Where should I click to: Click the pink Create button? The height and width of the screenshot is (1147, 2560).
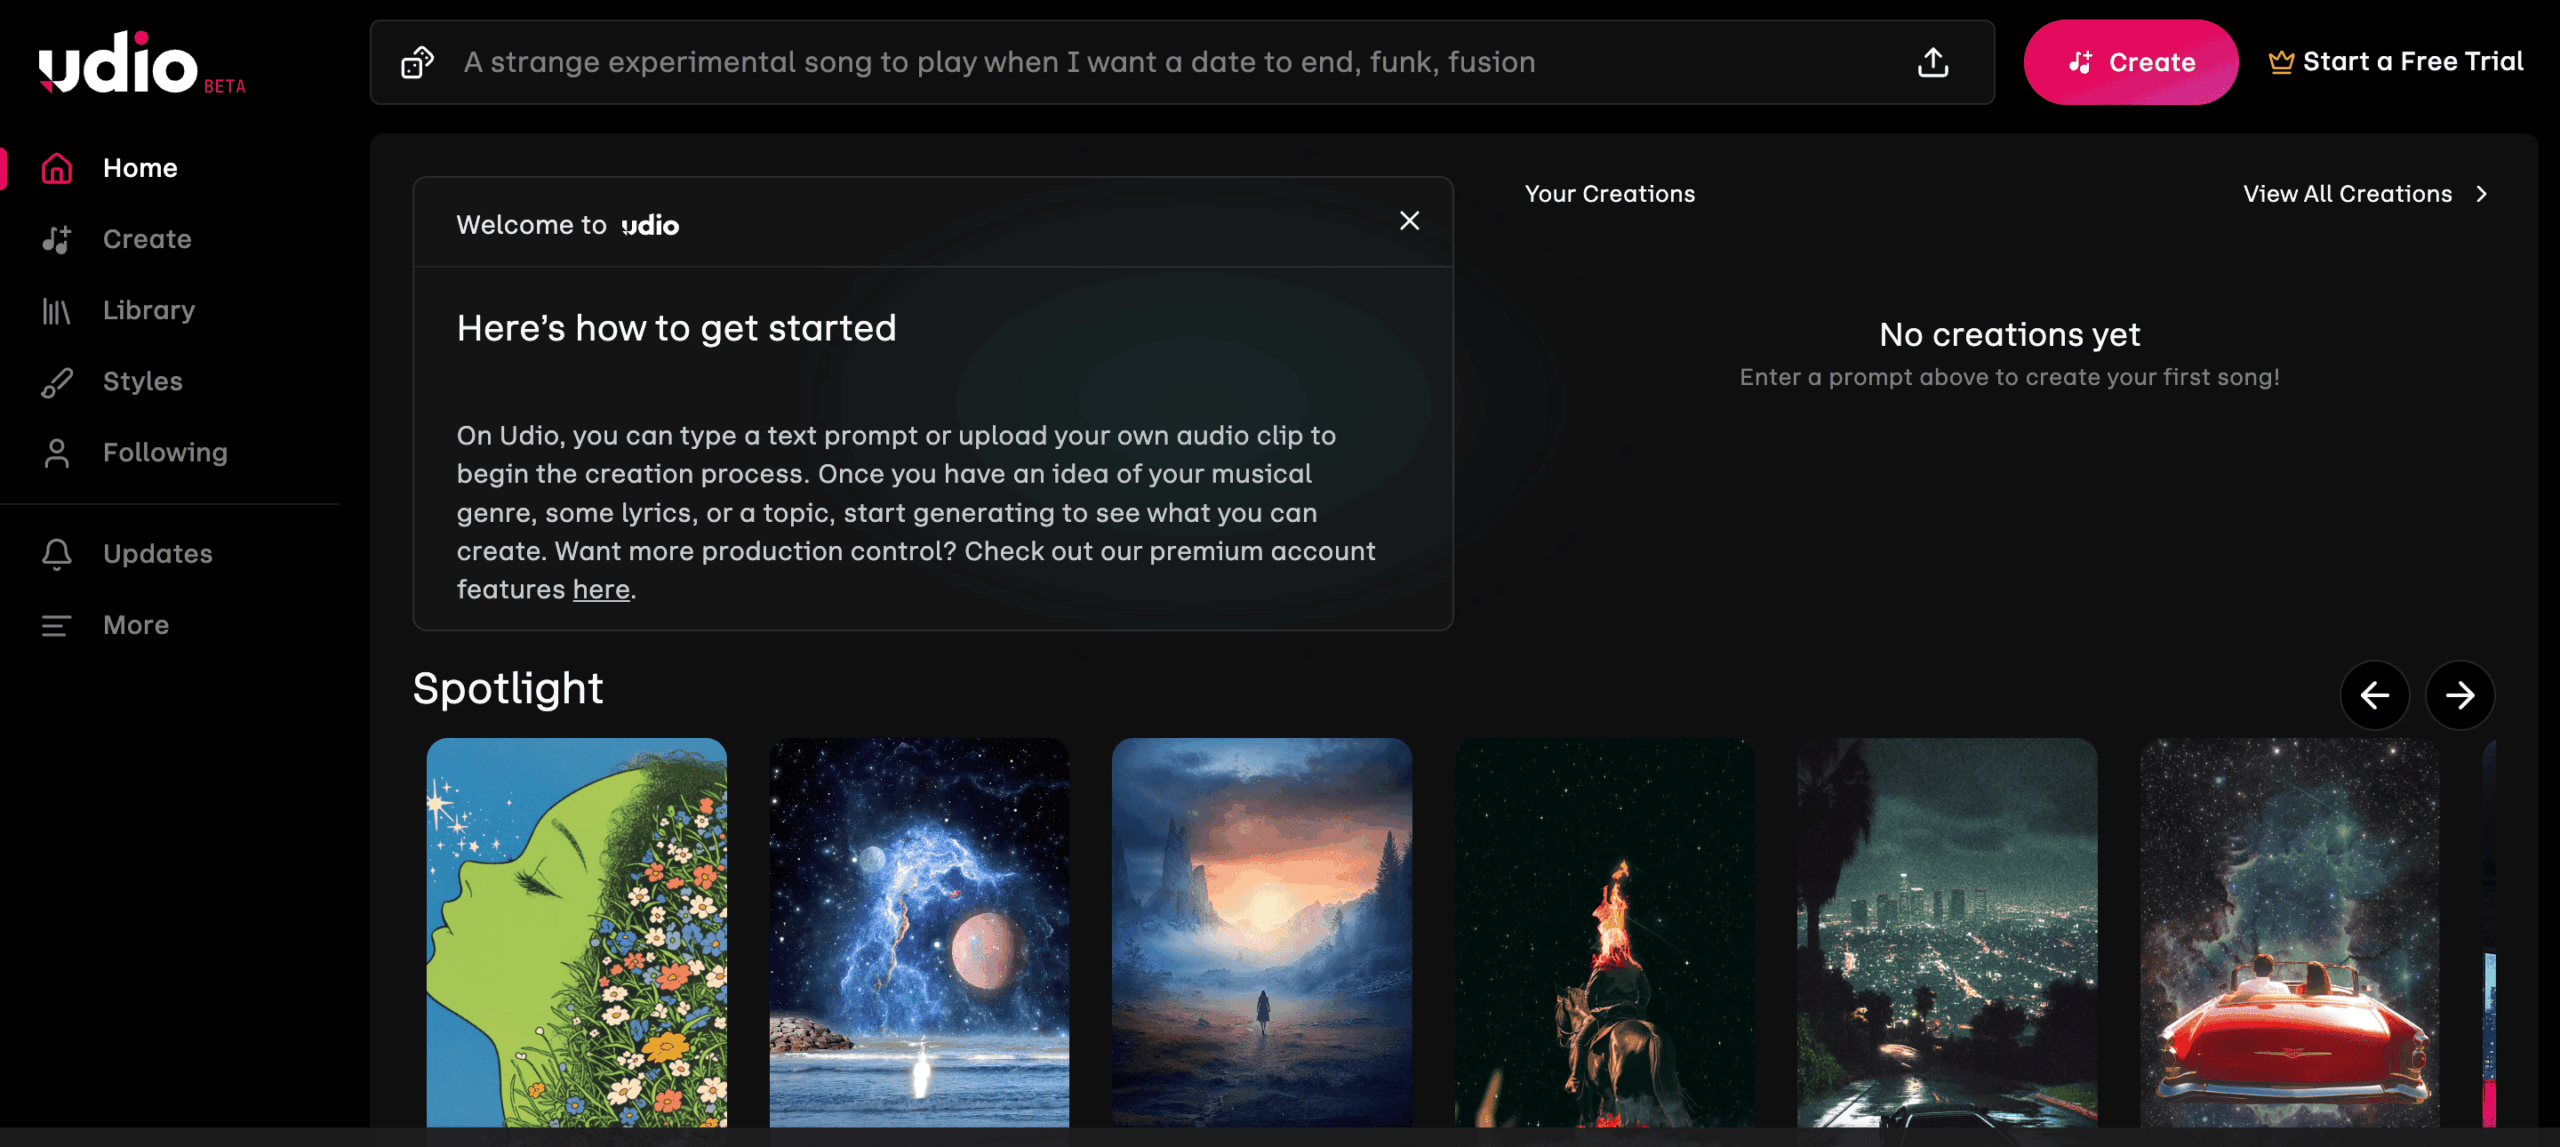(x=2131, y=62)
